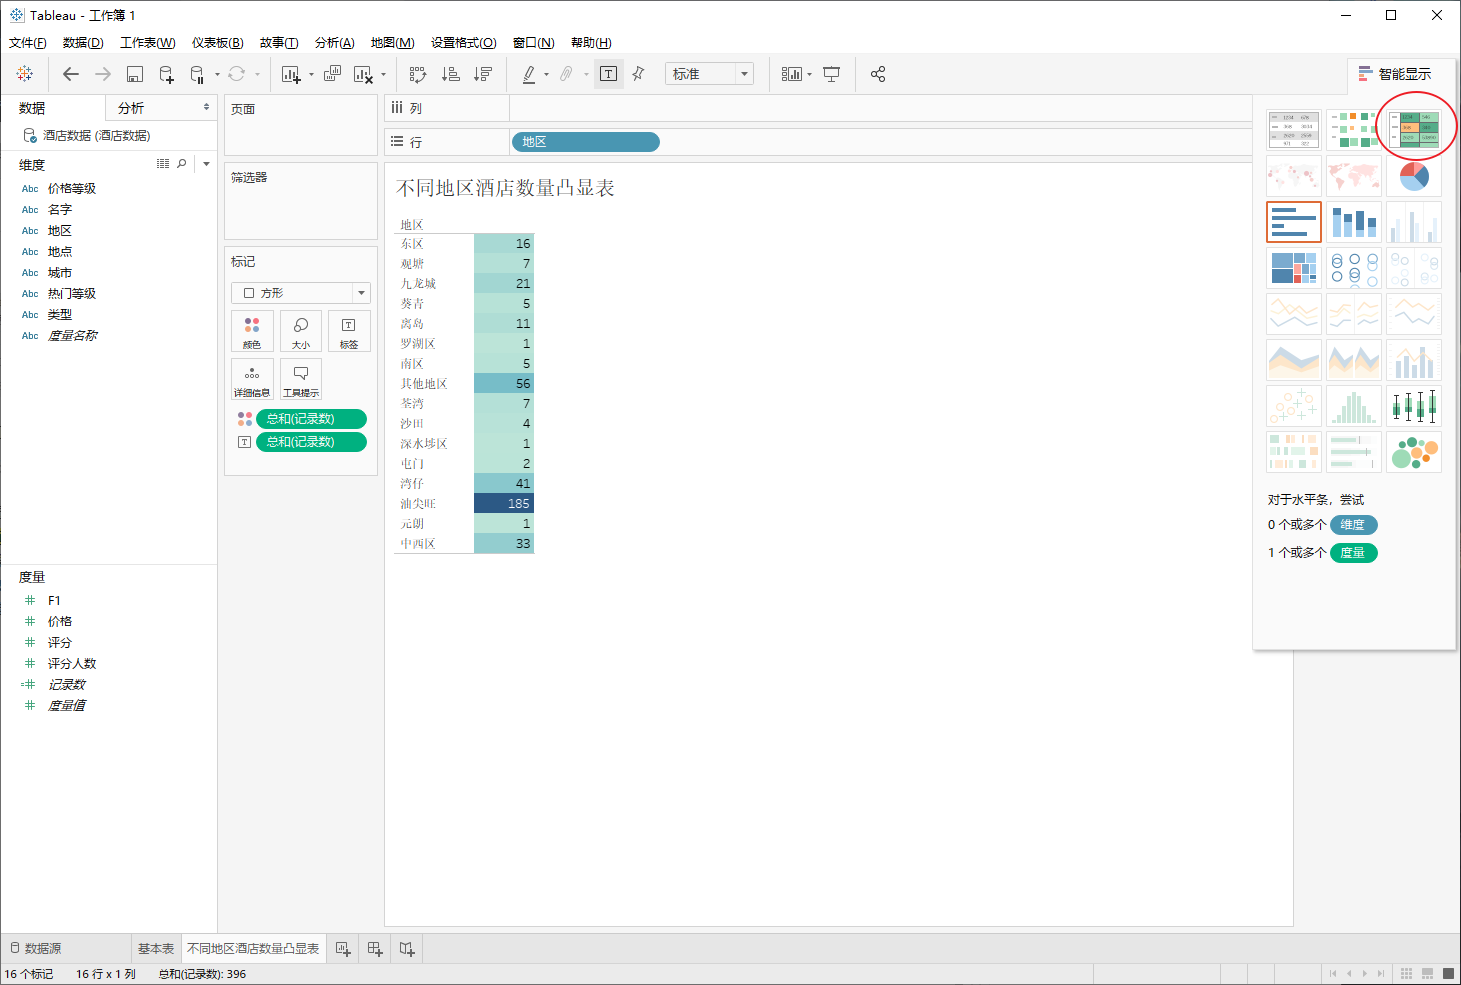Choose the box-and-whisker plot thumbnail
This screenshot has width=1461, height=985.
pos(1414,406)
